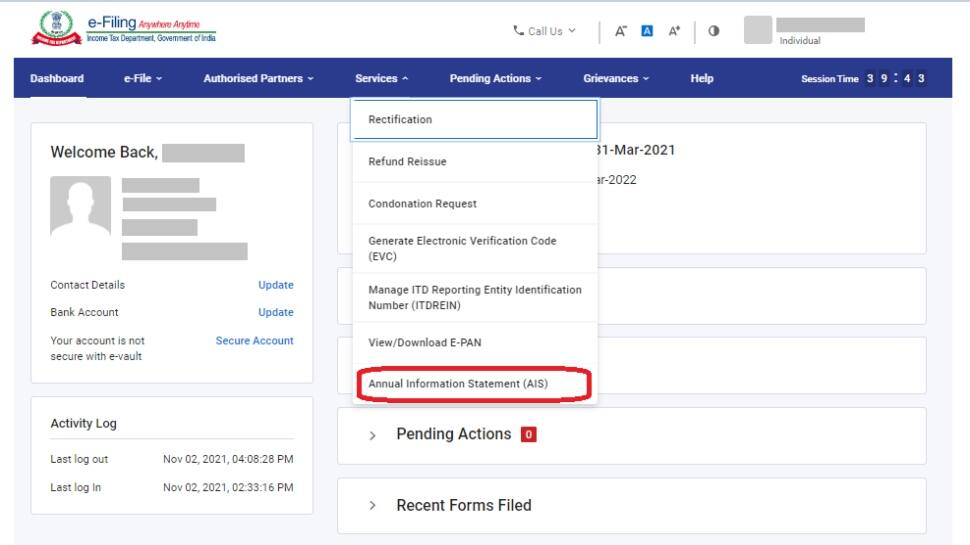This screenshot has height=545, width=970.
Task: Select Rectification from Services menu
Action: coord(474,119)
